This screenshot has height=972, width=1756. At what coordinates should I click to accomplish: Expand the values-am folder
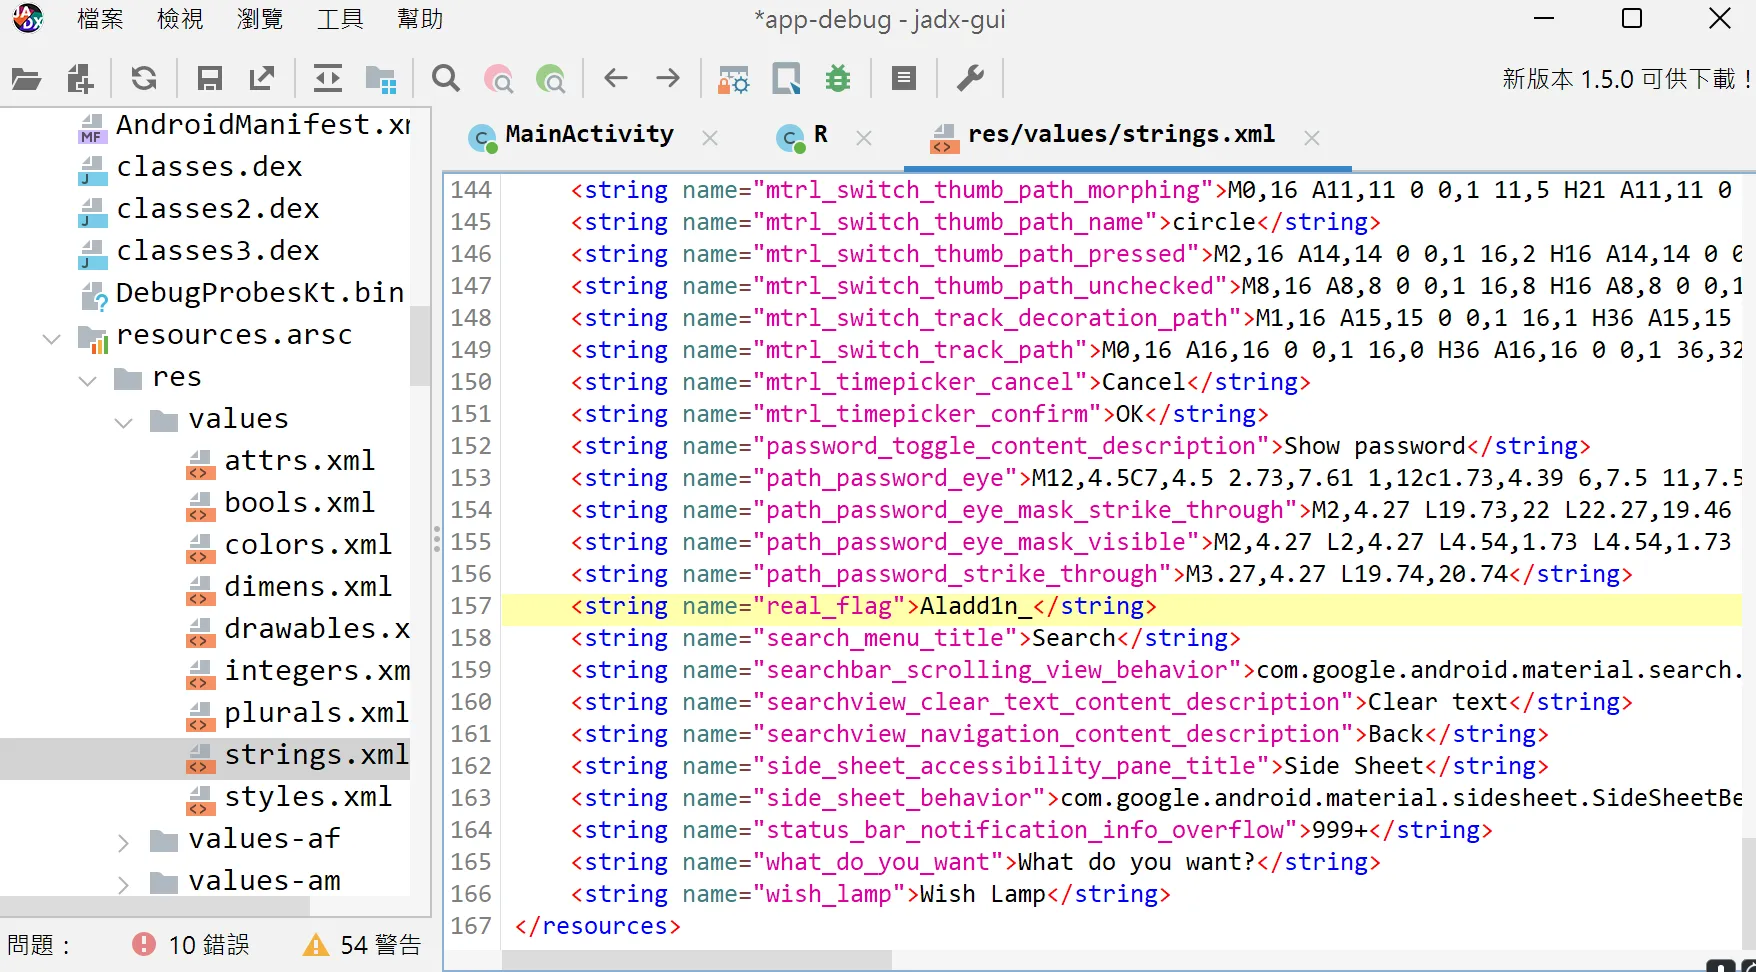click(124, 884)
